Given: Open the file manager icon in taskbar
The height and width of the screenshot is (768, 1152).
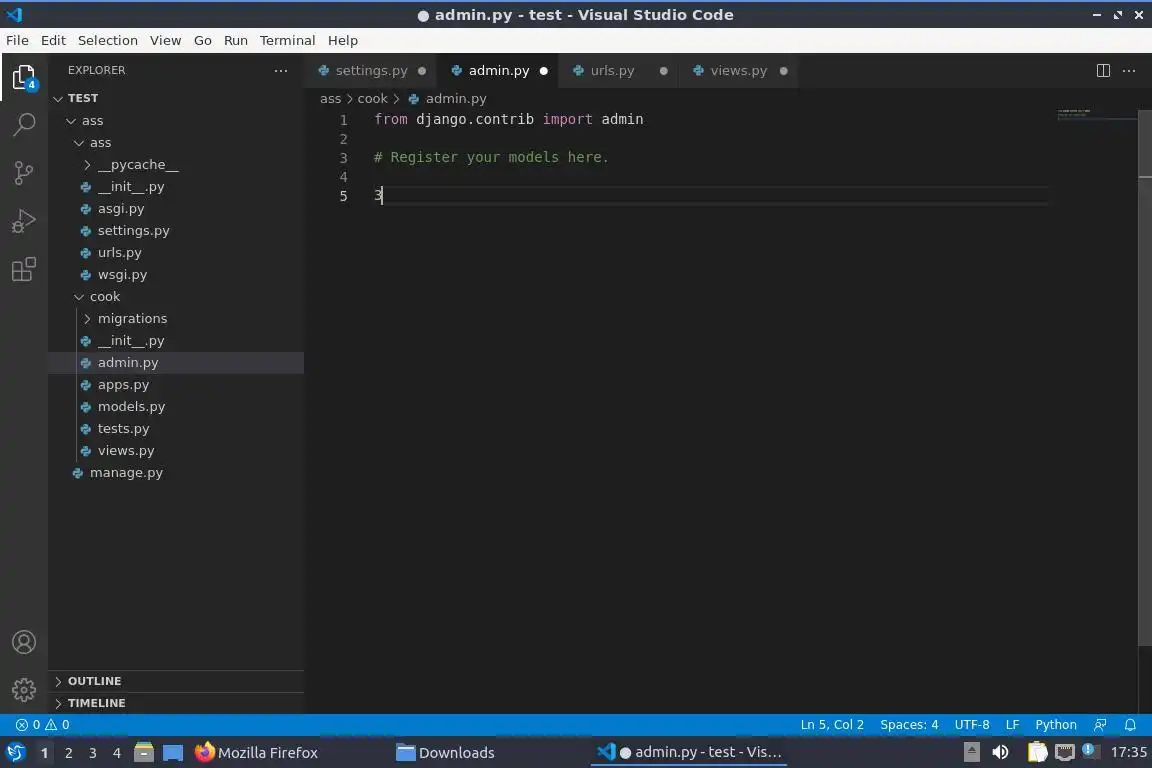Looking at the screenshot, I should [x=144, y=752].
